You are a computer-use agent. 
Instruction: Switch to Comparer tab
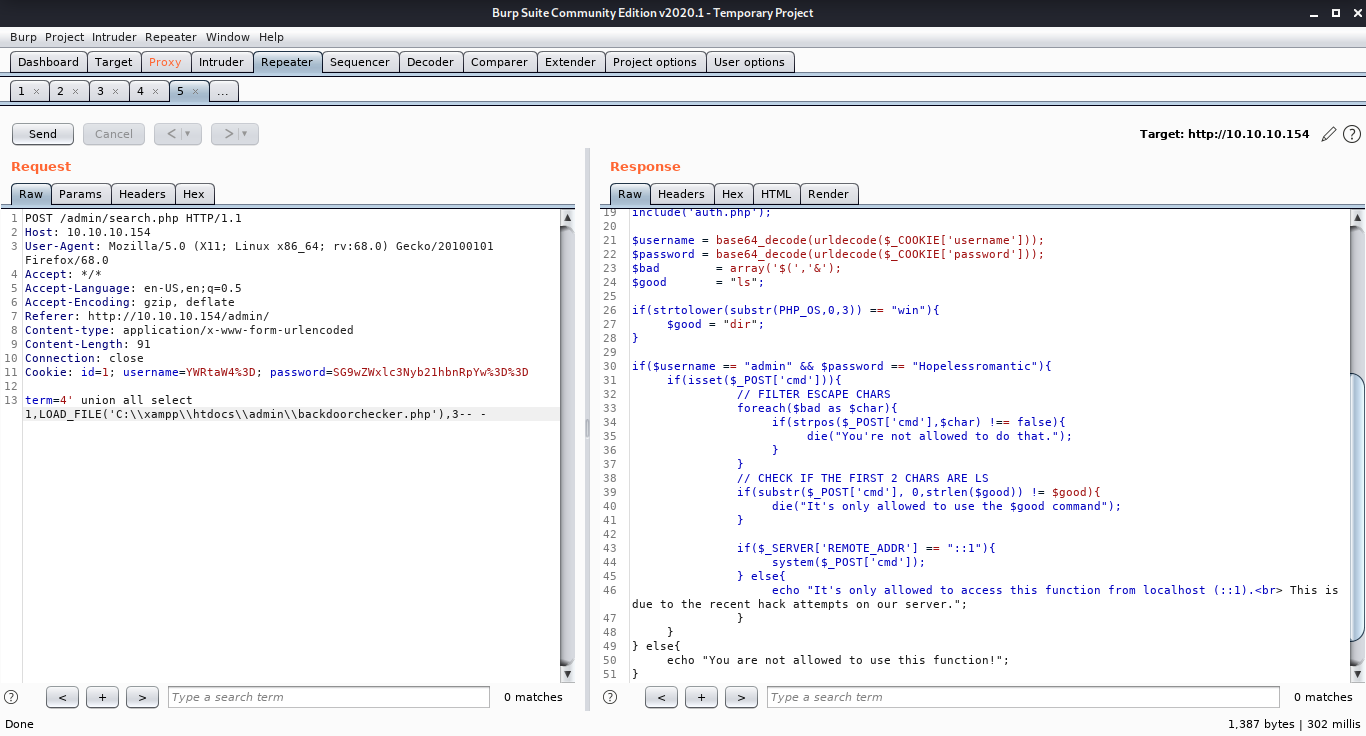click(499, 62)
